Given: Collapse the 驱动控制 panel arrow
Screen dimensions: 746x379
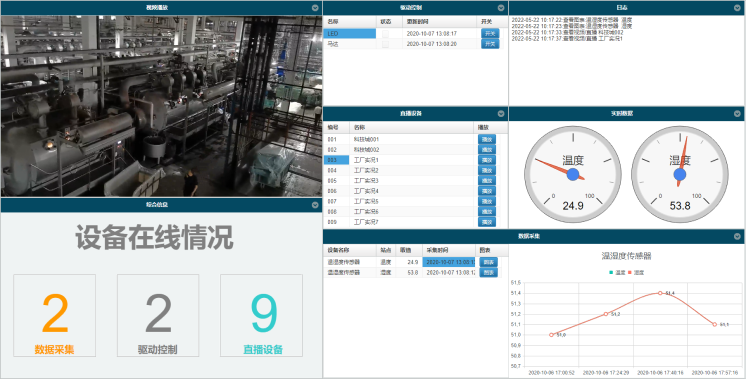Looking at the screenshot, I should tap(501, 8).
